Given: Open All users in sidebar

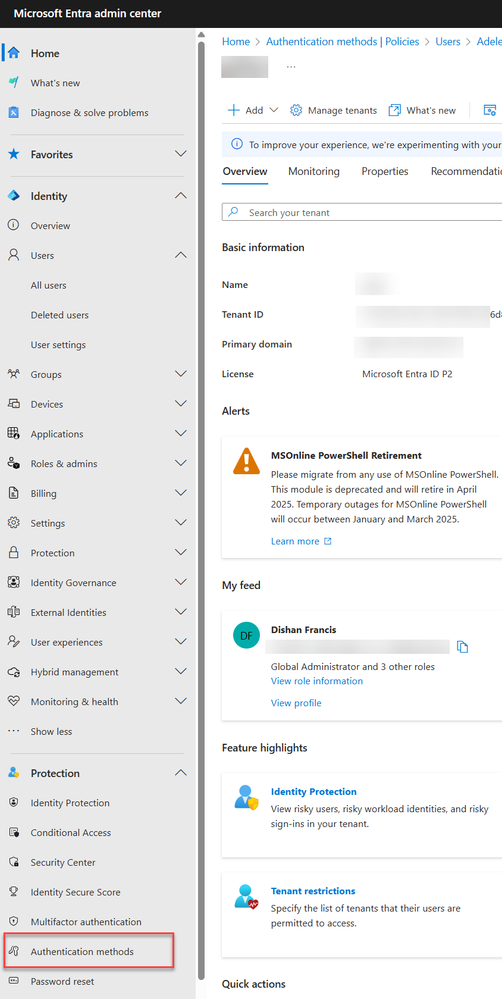Looking at the screenshot, I should 48,285.
